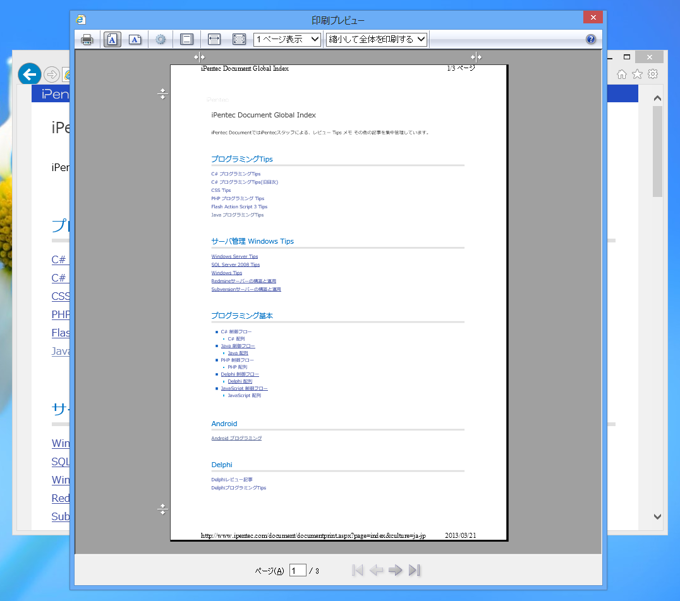Click the Forward button in the browser window behind
Image resolution: width=680 pixels, height=601 pixels.
coord(52,75)
